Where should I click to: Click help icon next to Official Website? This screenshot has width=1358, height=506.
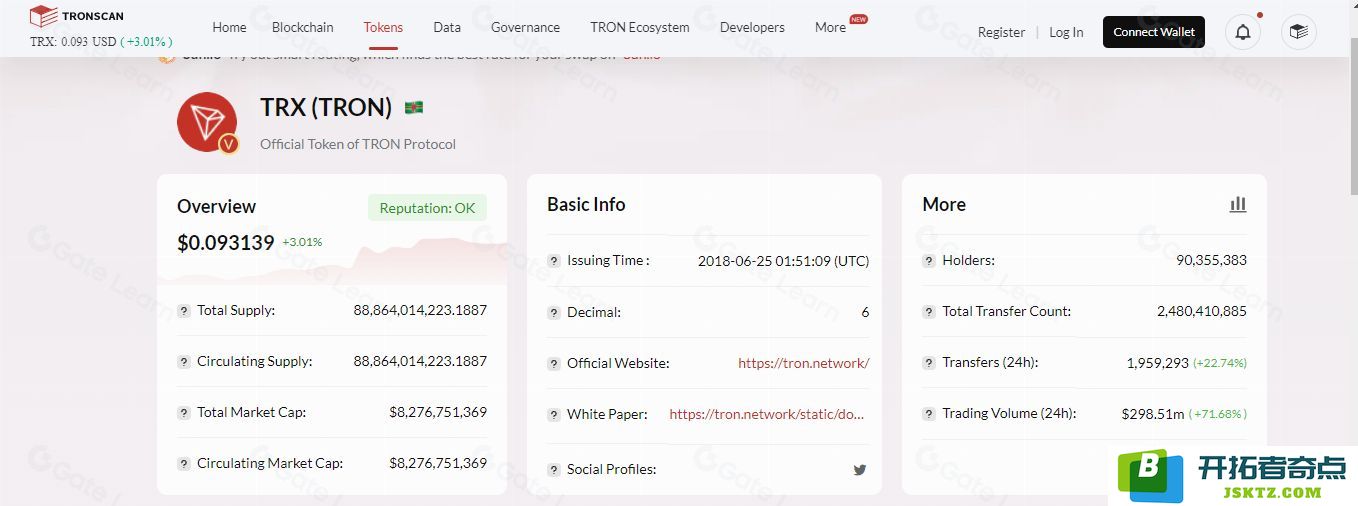pyautogui.click(x=554, y=364)
